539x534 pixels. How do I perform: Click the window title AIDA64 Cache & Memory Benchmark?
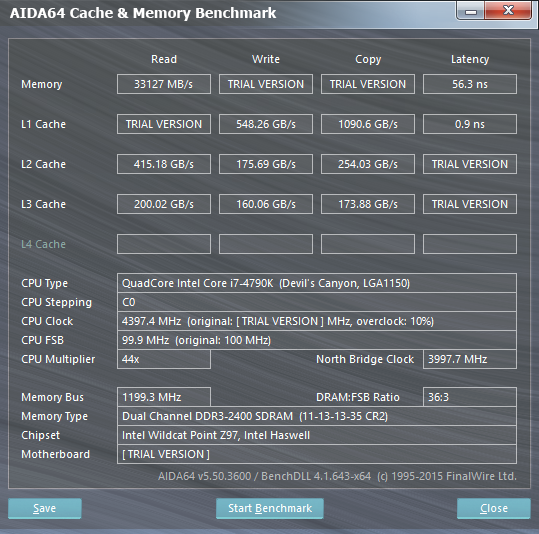pos(143,13)
